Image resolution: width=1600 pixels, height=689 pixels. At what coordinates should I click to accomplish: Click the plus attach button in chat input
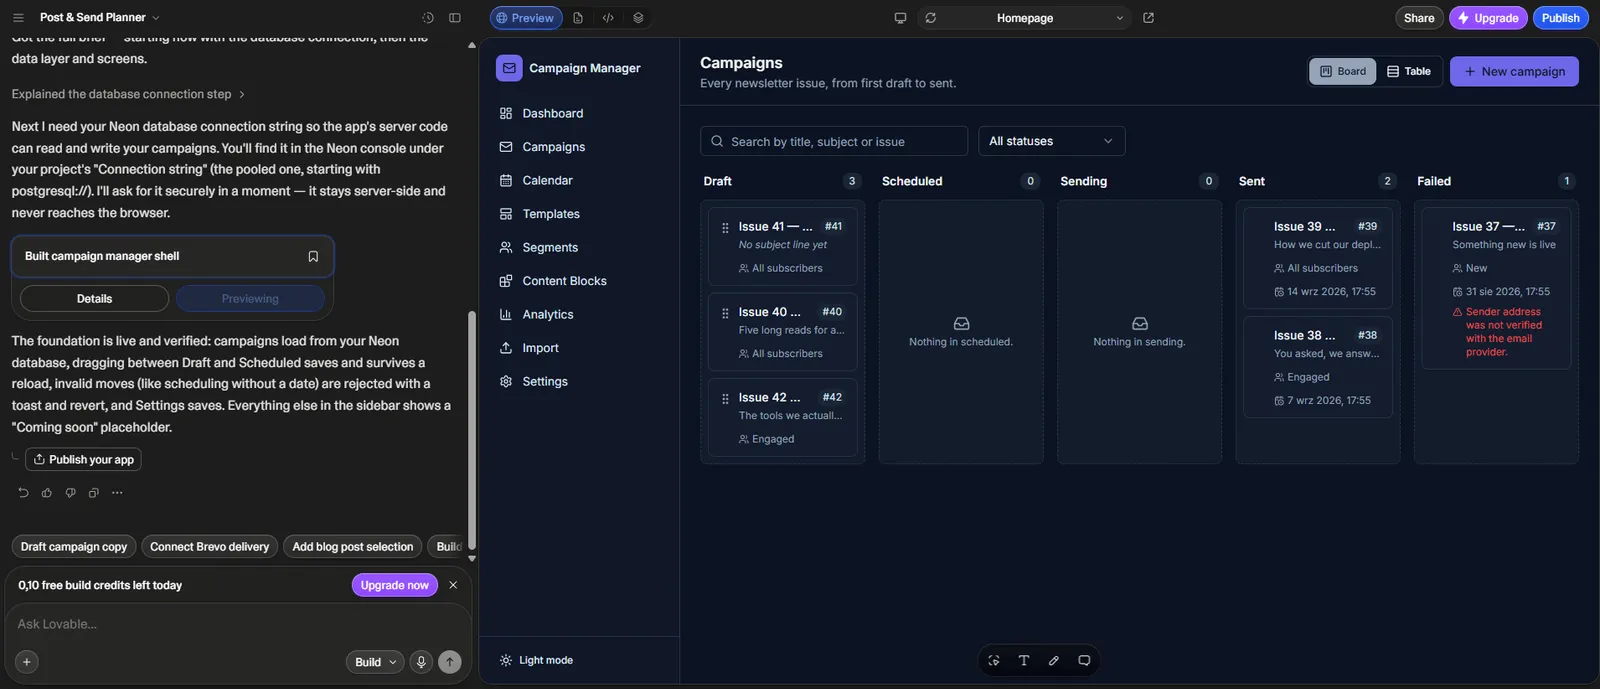(27, 661)
